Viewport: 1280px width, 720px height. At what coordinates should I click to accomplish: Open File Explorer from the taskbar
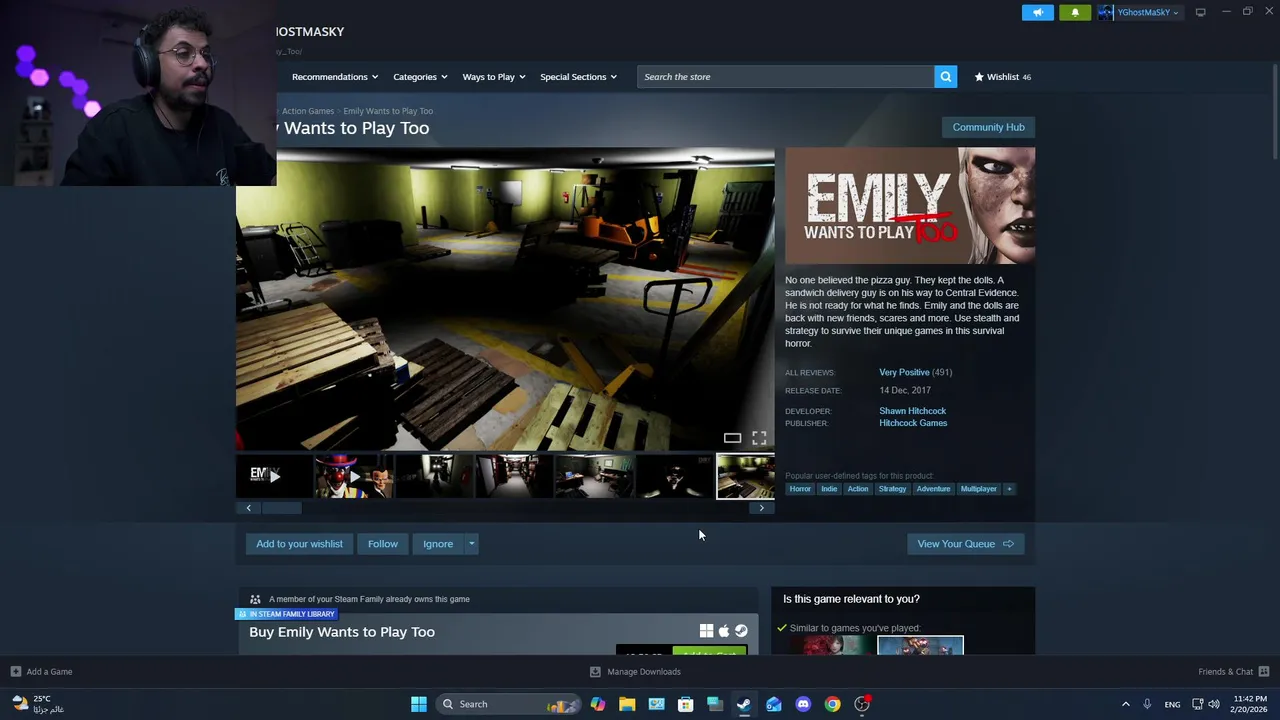point(627,704)
